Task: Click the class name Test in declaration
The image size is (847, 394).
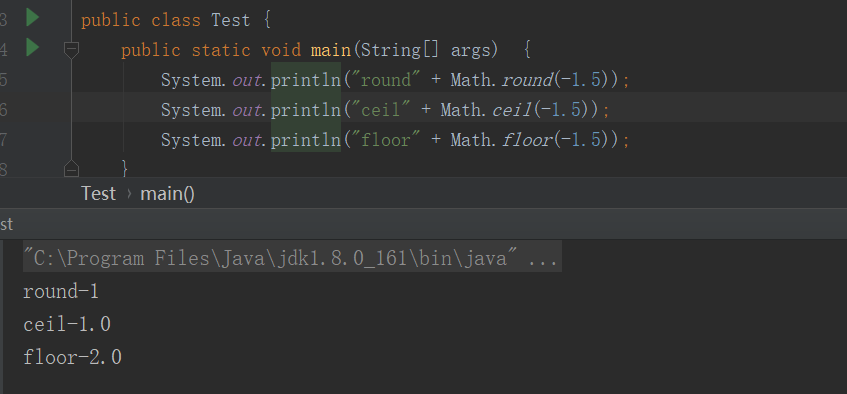Action: 231,21
